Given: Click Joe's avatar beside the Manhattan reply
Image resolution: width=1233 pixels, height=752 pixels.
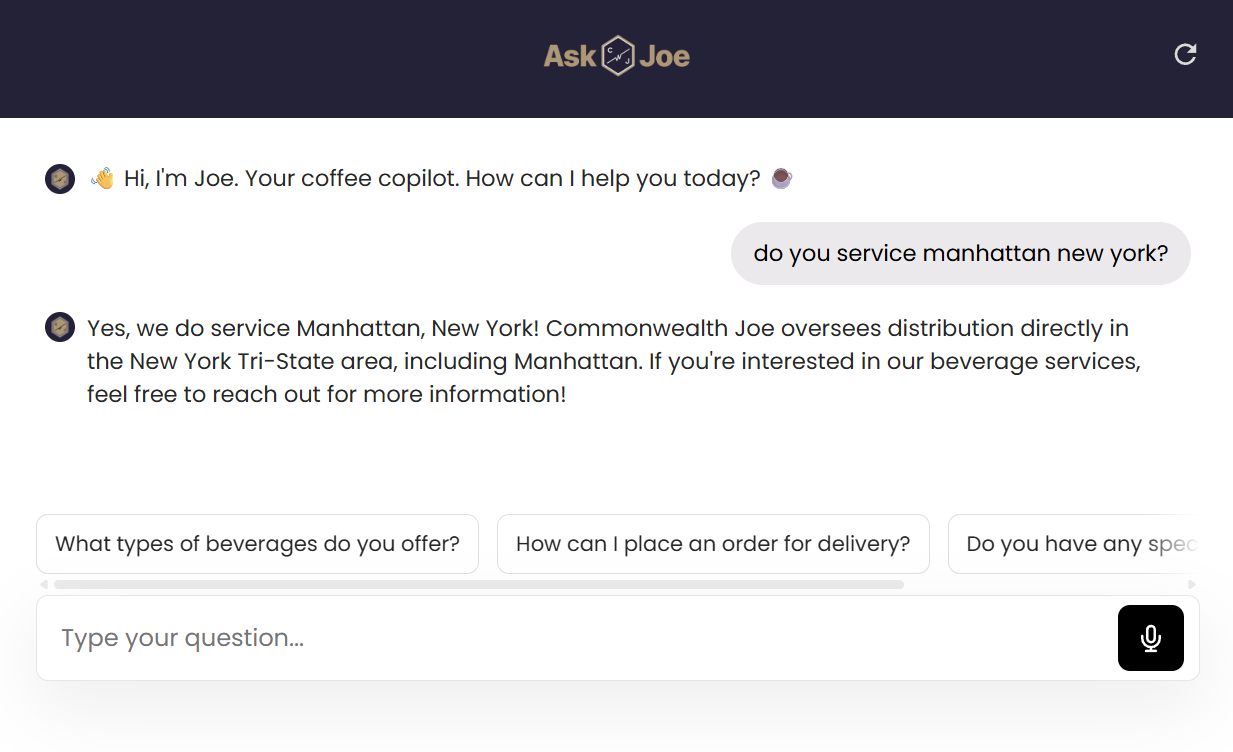Looking at the screenshot, I should (x=60, y=327).
